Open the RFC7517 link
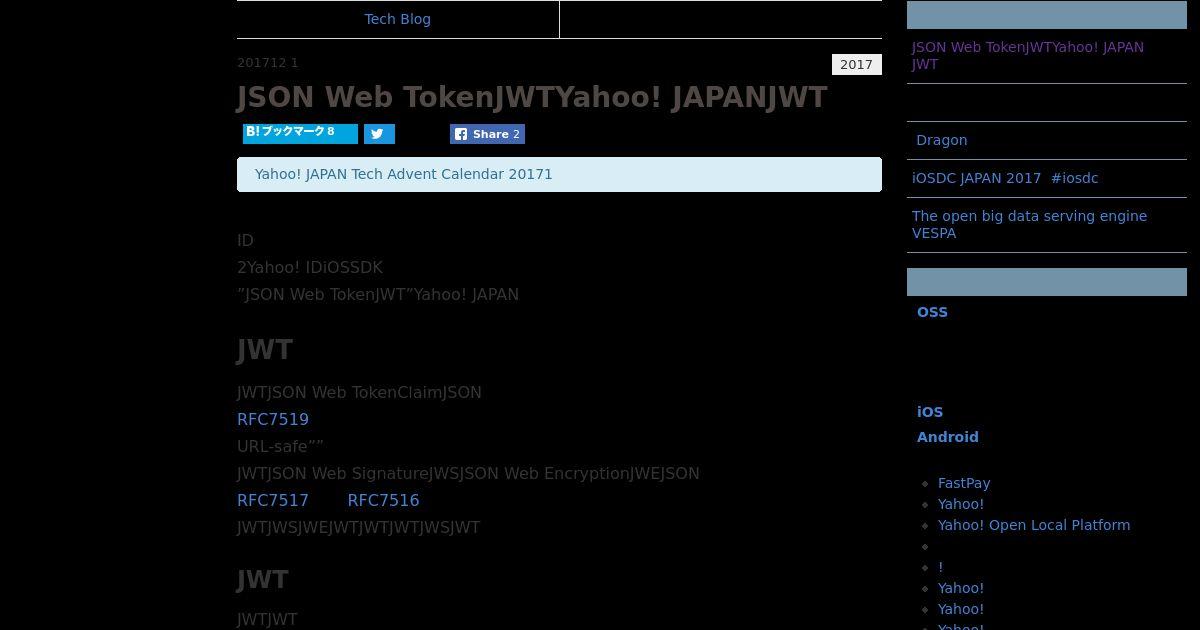1200x630 pixels. [x=273, y=500]
